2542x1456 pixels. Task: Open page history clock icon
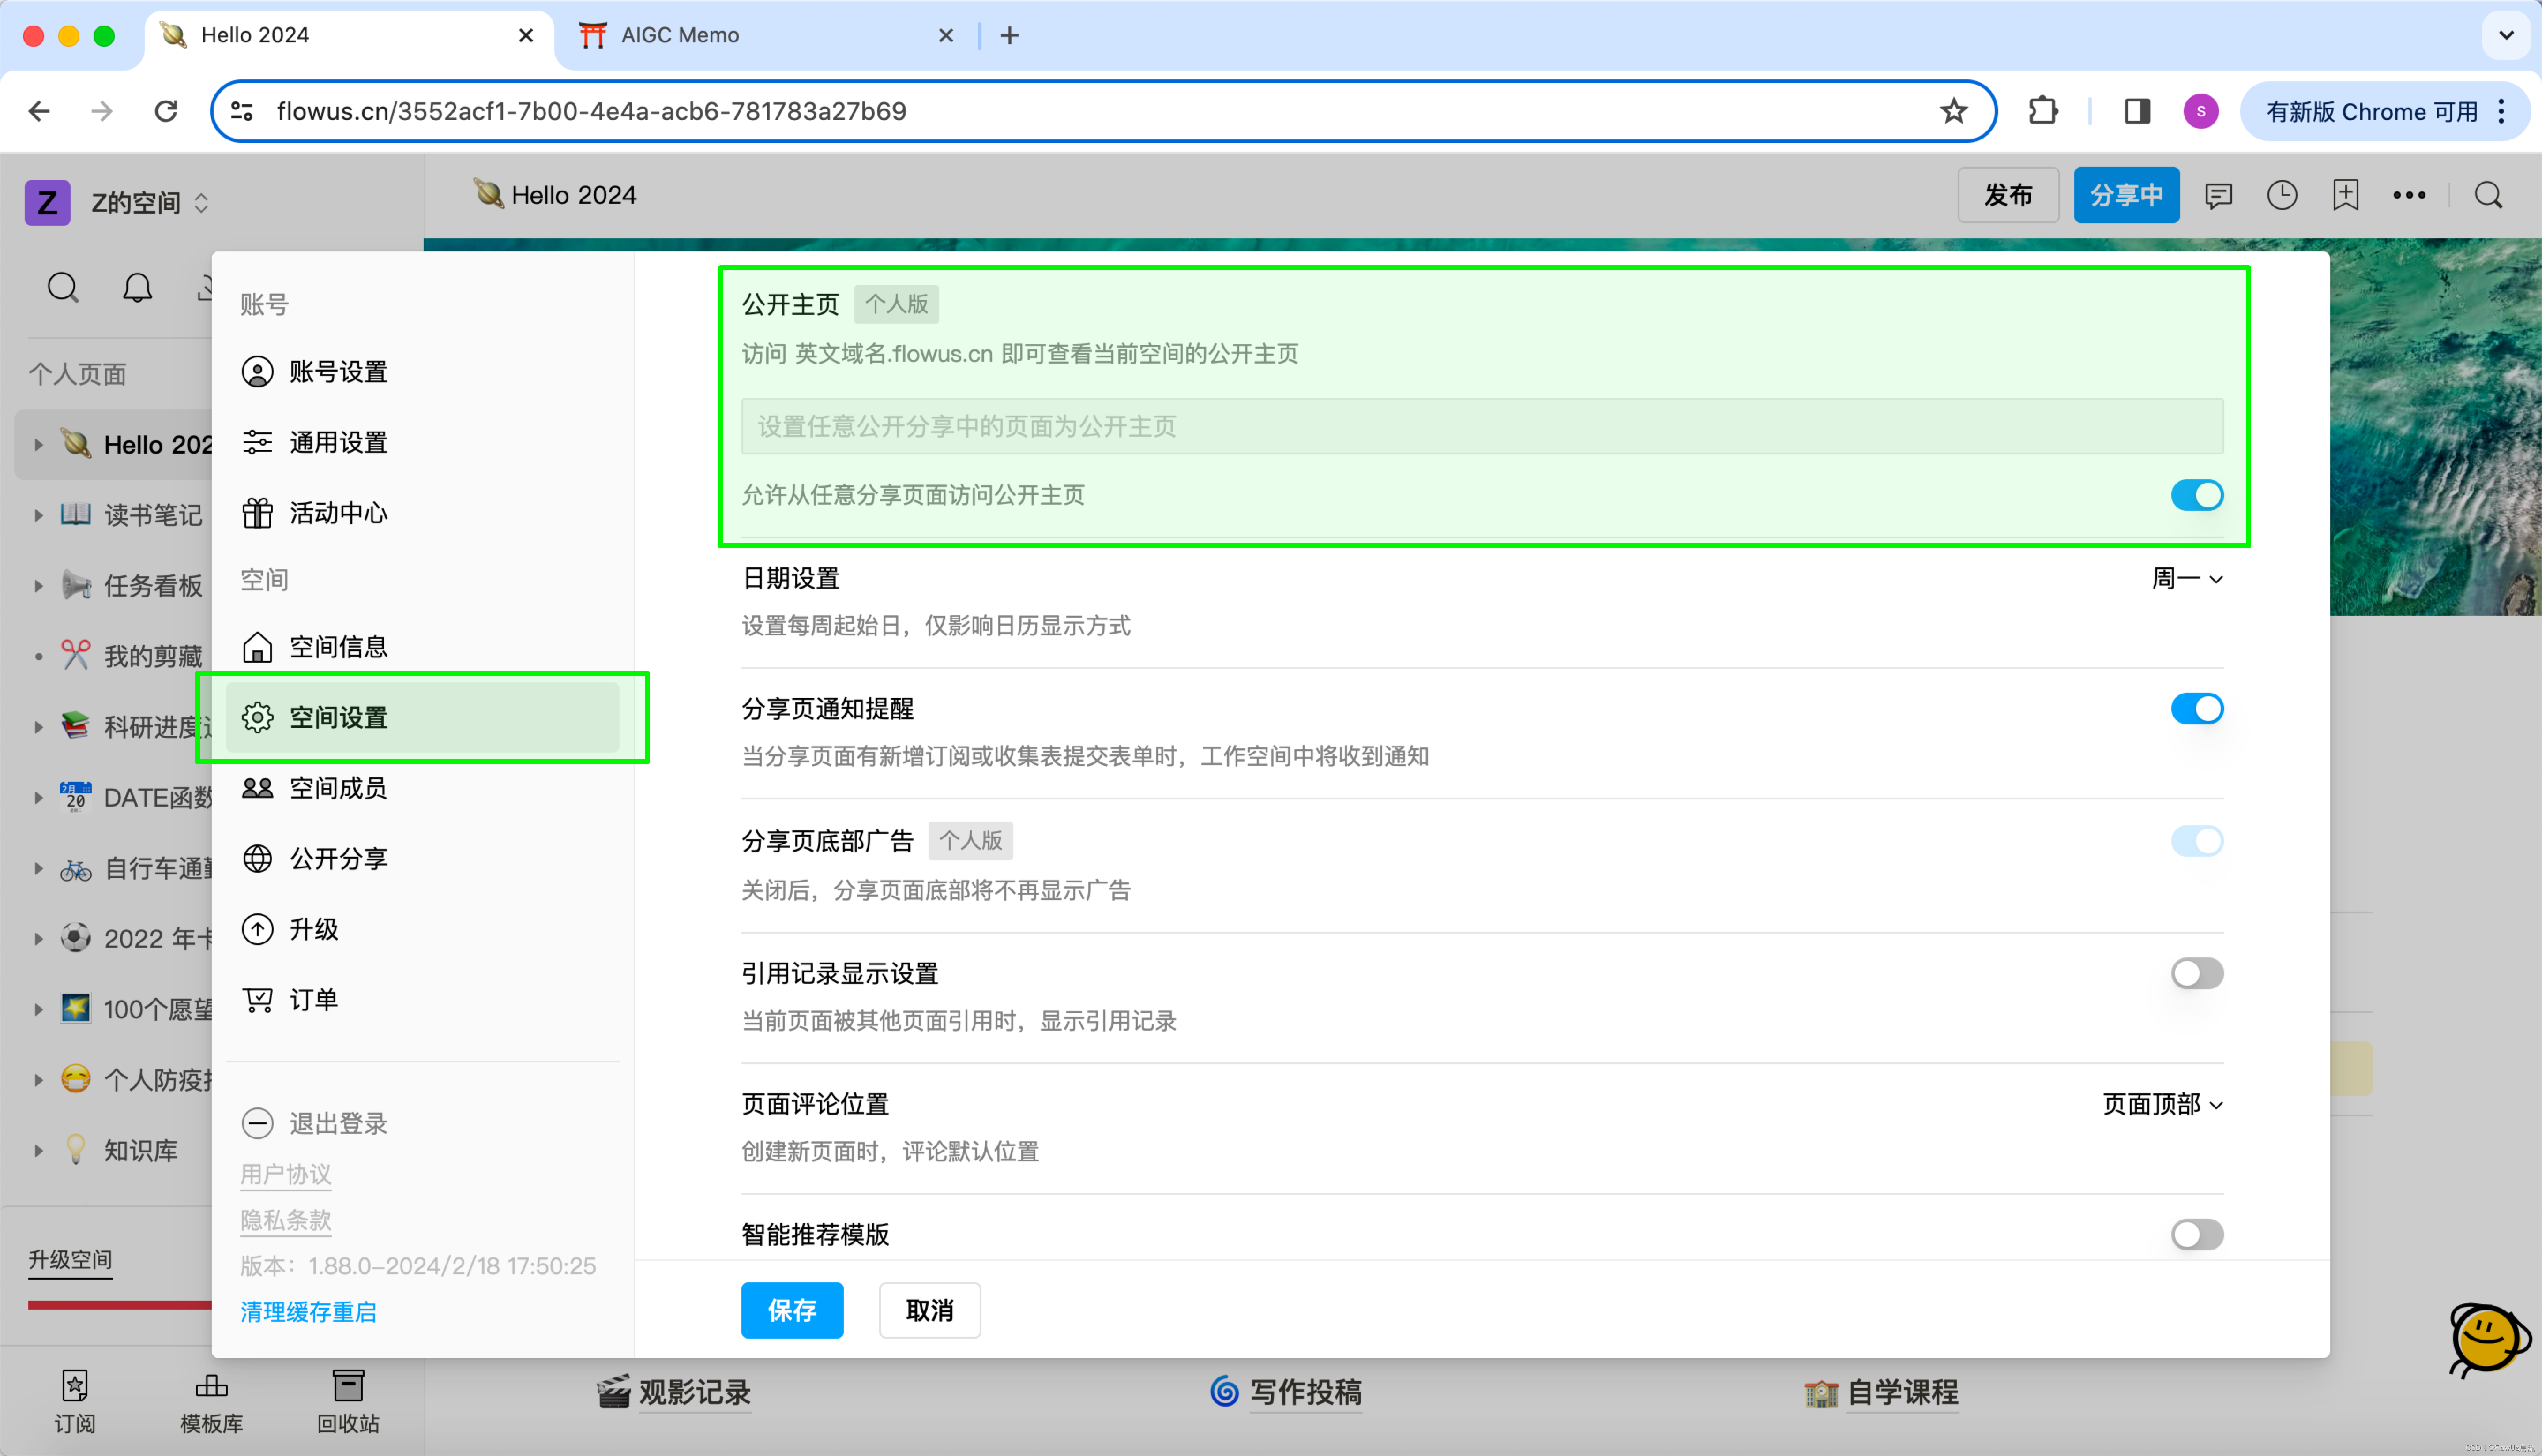tap(2282, 195)
